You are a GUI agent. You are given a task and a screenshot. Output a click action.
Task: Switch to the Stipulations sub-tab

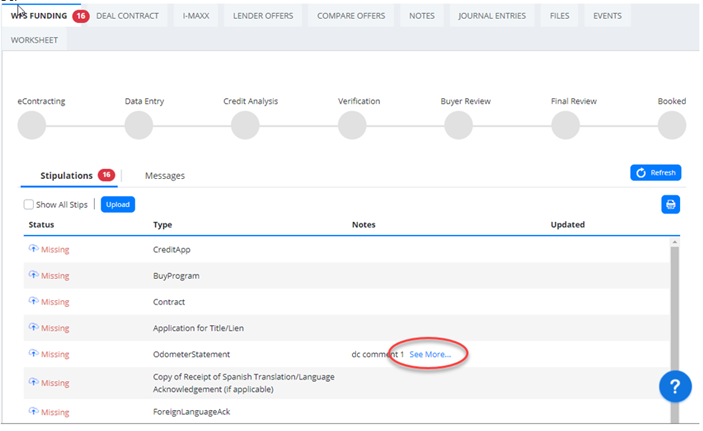click(x=69, y=175)
